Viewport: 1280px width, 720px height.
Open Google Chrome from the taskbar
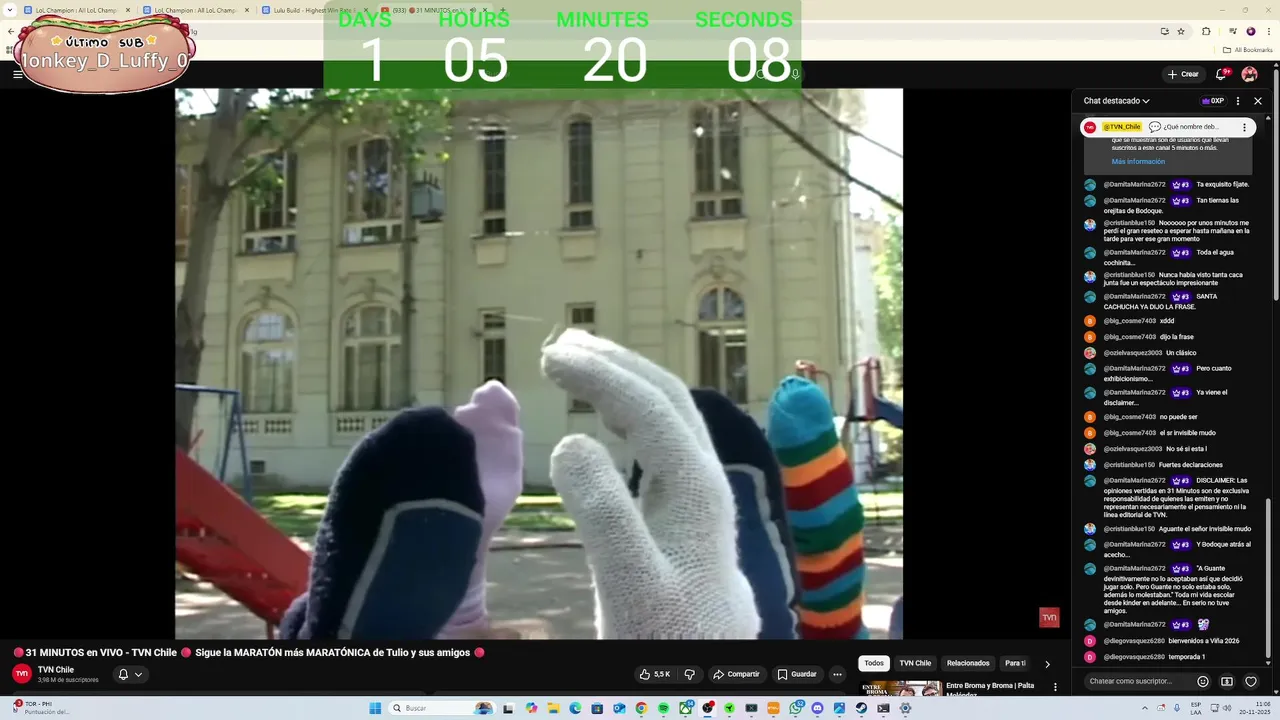[x=641, y=708]
